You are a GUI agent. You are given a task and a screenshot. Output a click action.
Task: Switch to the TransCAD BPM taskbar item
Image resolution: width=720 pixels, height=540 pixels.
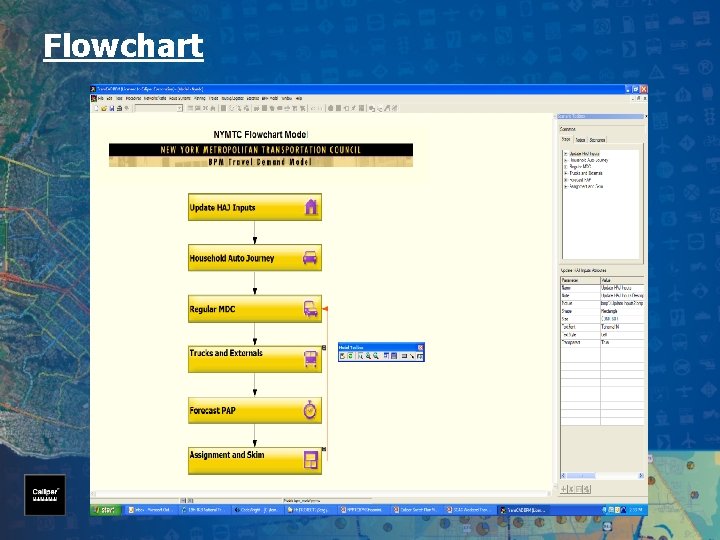523,510
